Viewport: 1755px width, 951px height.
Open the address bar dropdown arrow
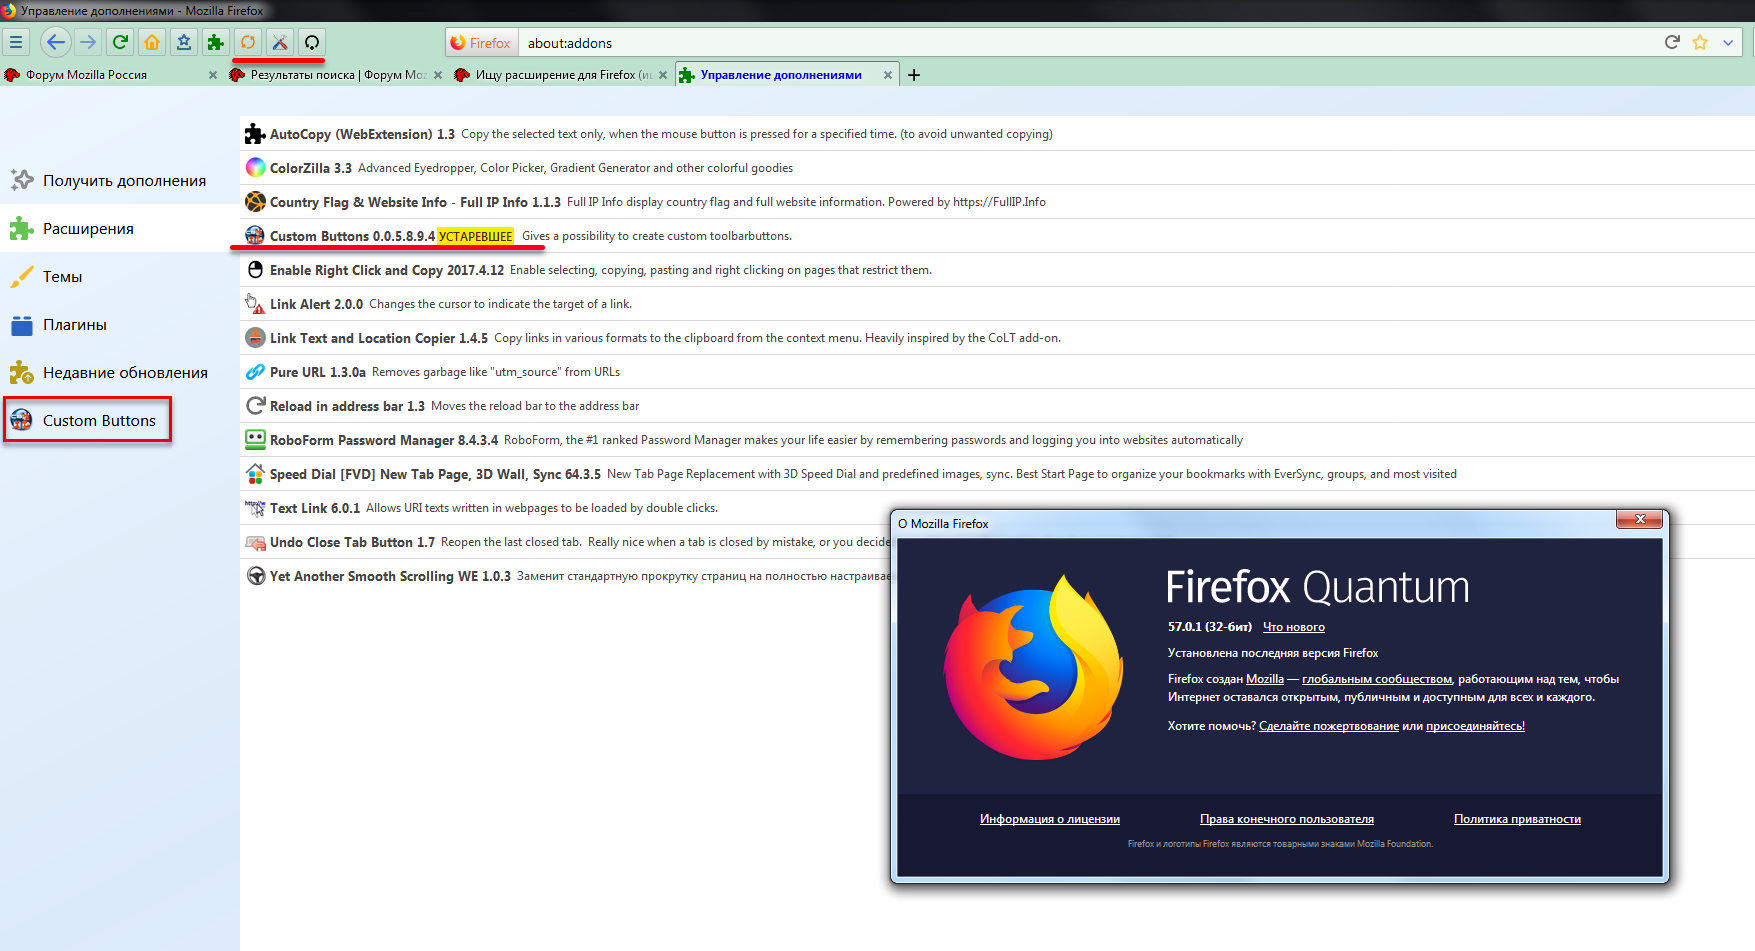point(1728,43)
